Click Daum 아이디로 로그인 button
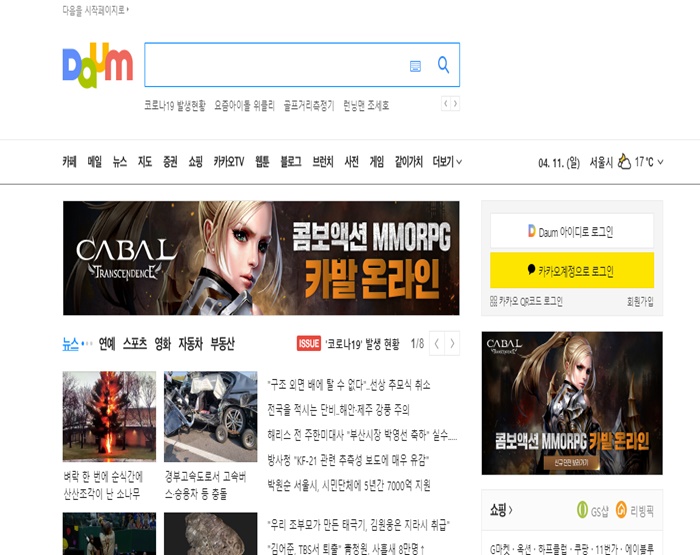The image size is (700, 555). [x=572, y=231]
